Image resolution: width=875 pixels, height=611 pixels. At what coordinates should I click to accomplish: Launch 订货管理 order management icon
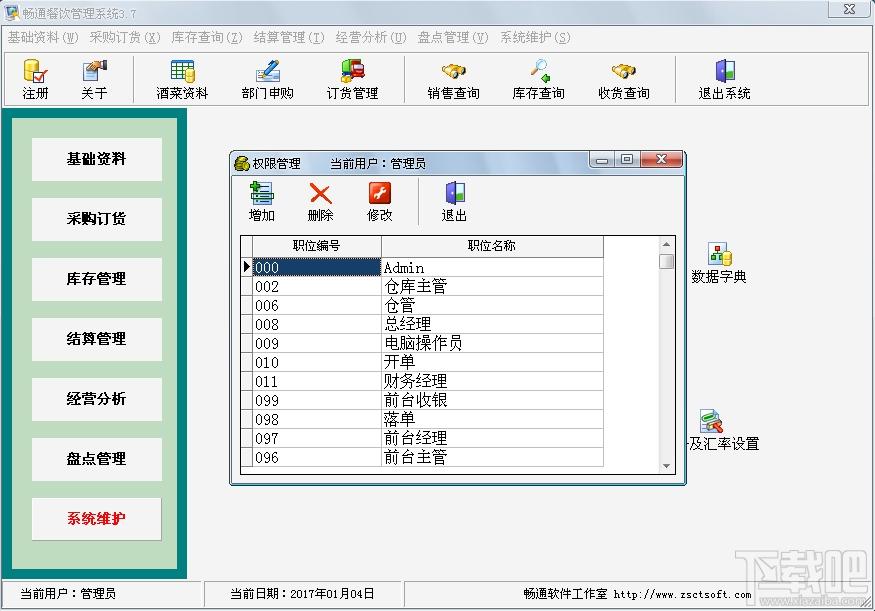tap(353, 72)
